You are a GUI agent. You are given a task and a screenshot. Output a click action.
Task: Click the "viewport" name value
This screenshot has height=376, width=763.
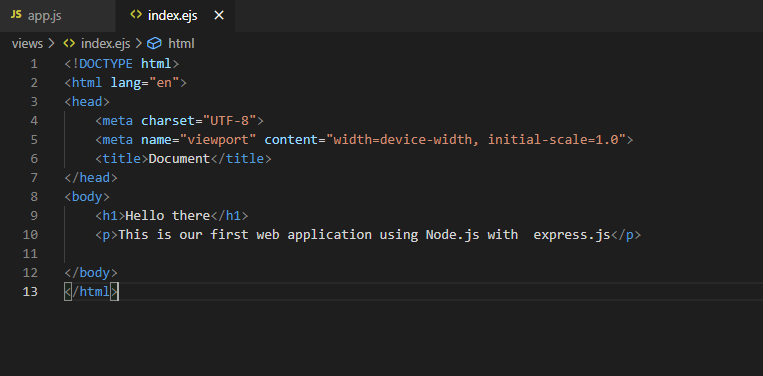click(x=218, y=140)
